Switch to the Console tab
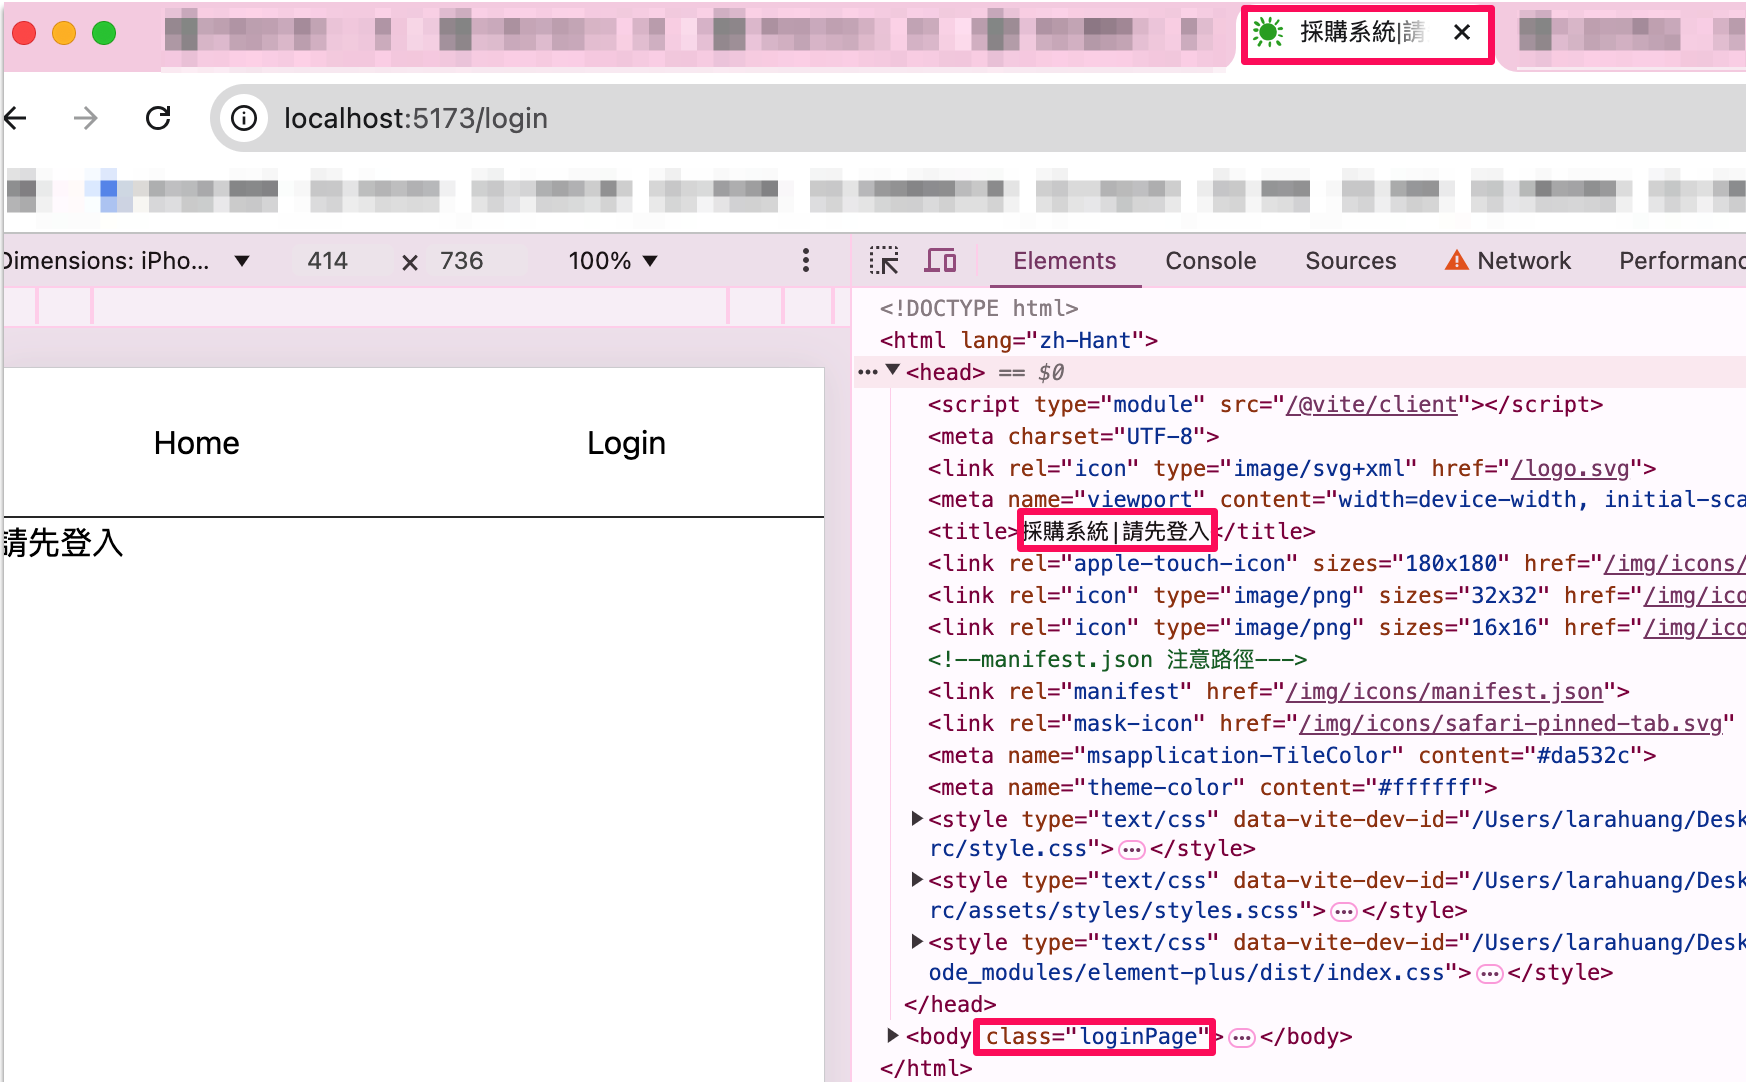Image resolution: width=1746 pixels, height=1082 pixels. 1210,261
